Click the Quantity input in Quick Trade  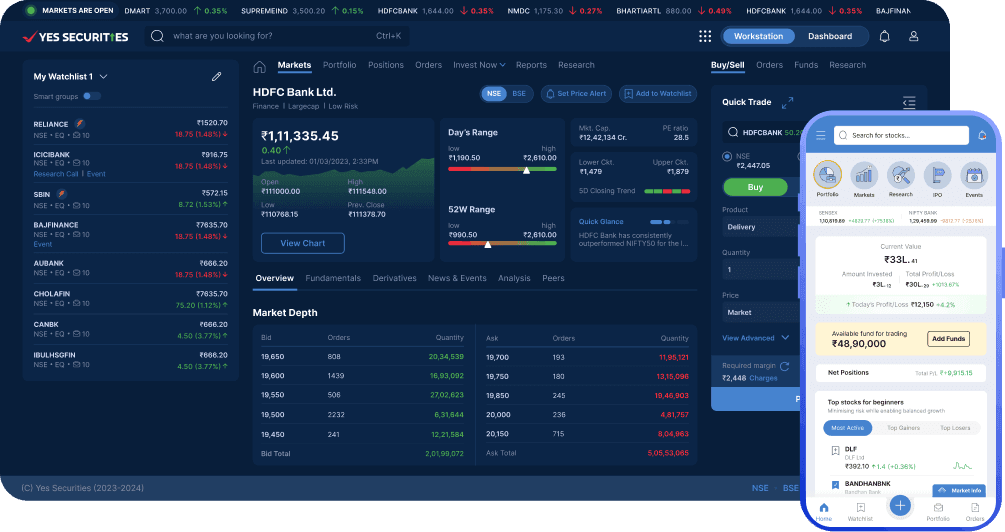click(761, 270)
